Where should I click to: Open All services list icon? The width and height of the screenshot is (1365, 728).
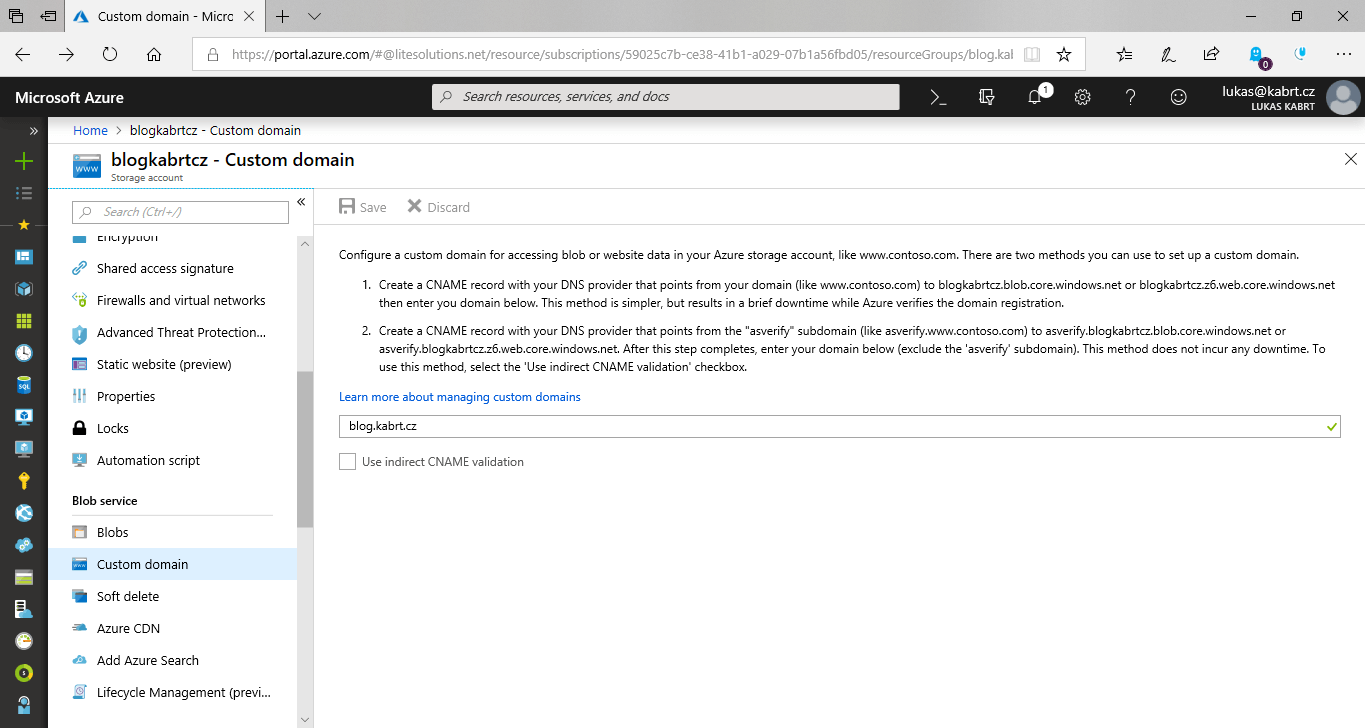click(24, 192)
